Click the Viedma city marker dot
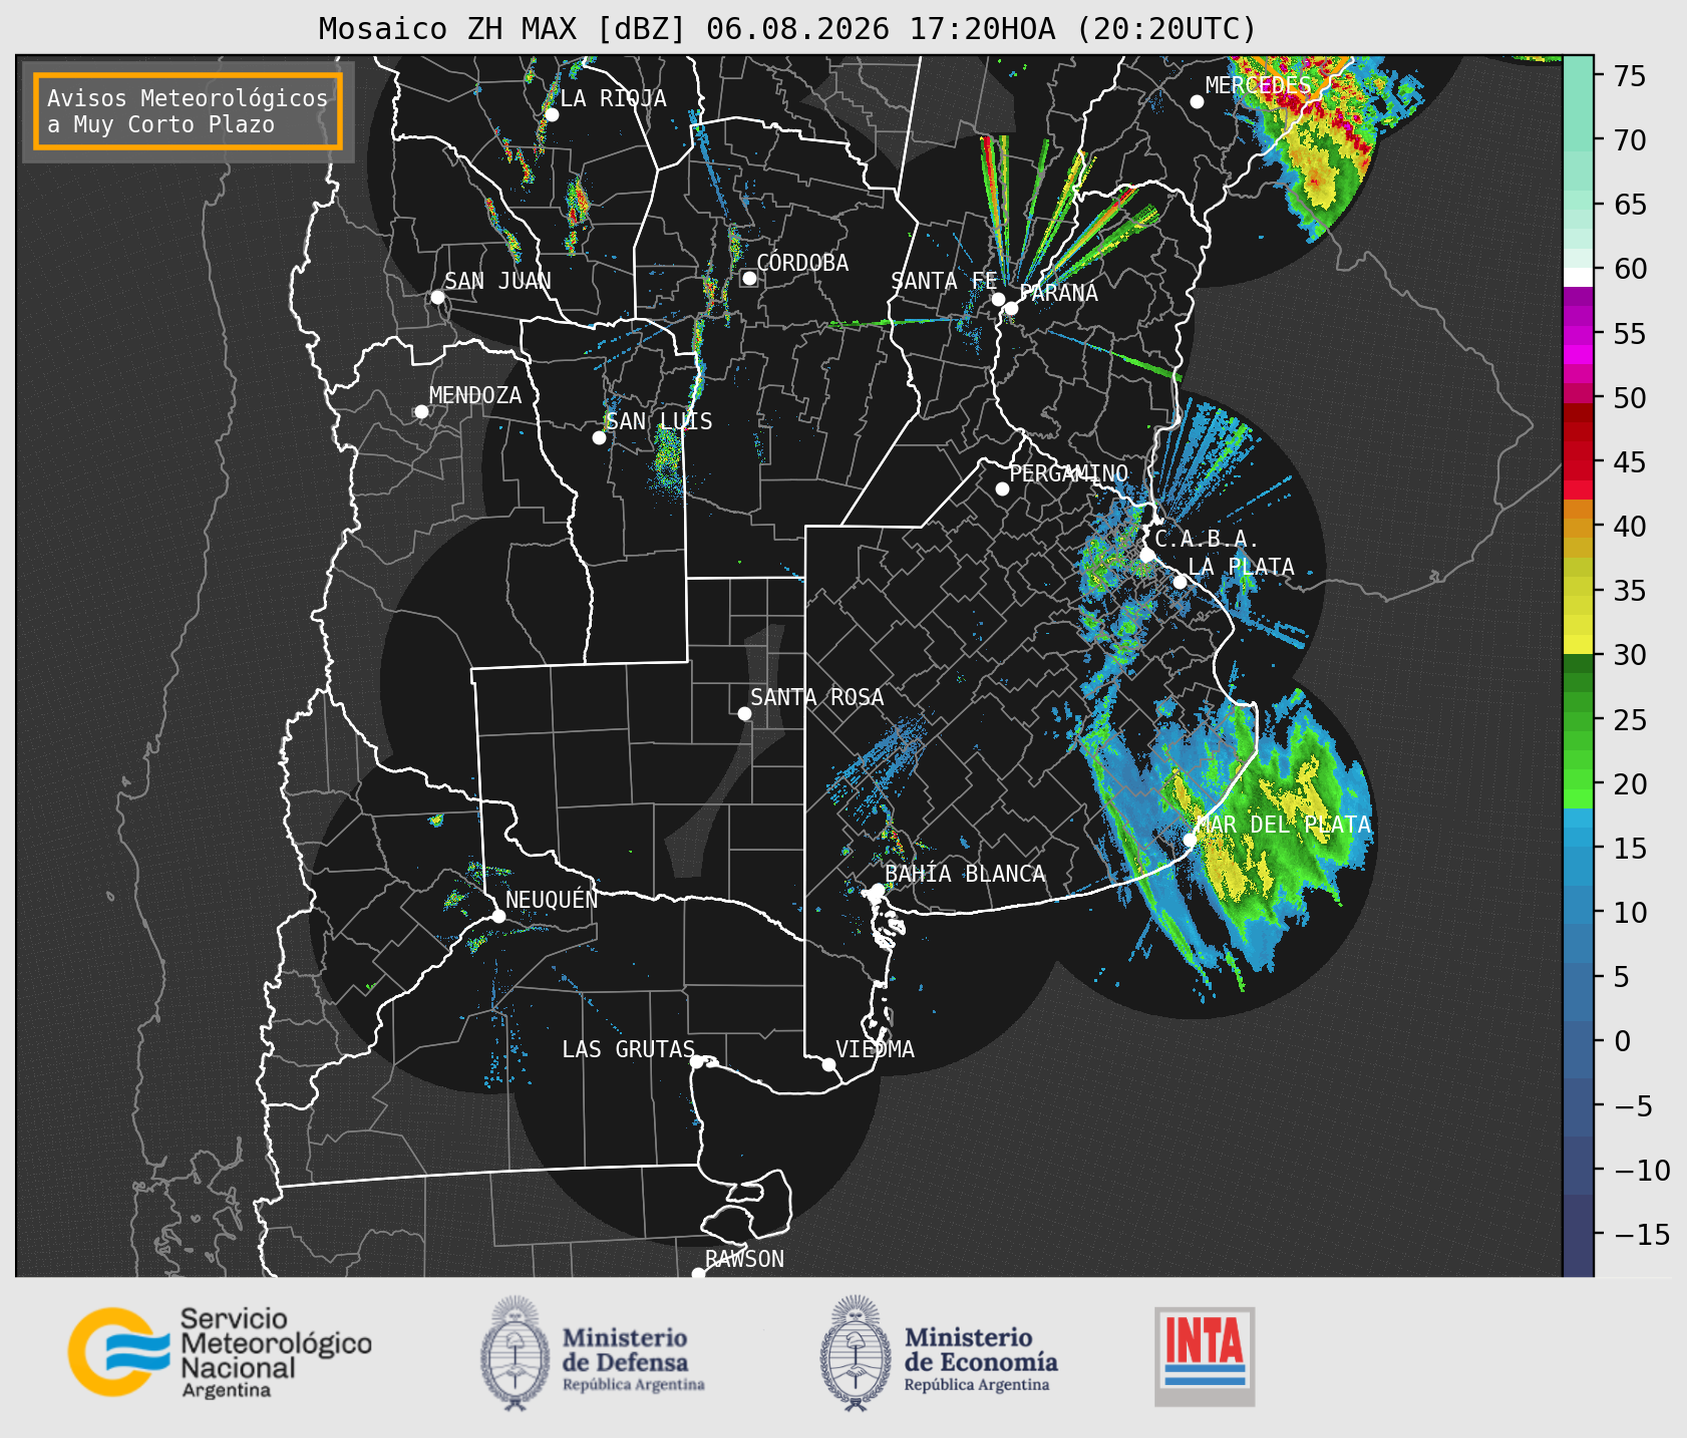1687x1438 pixels. point(828,1064)
